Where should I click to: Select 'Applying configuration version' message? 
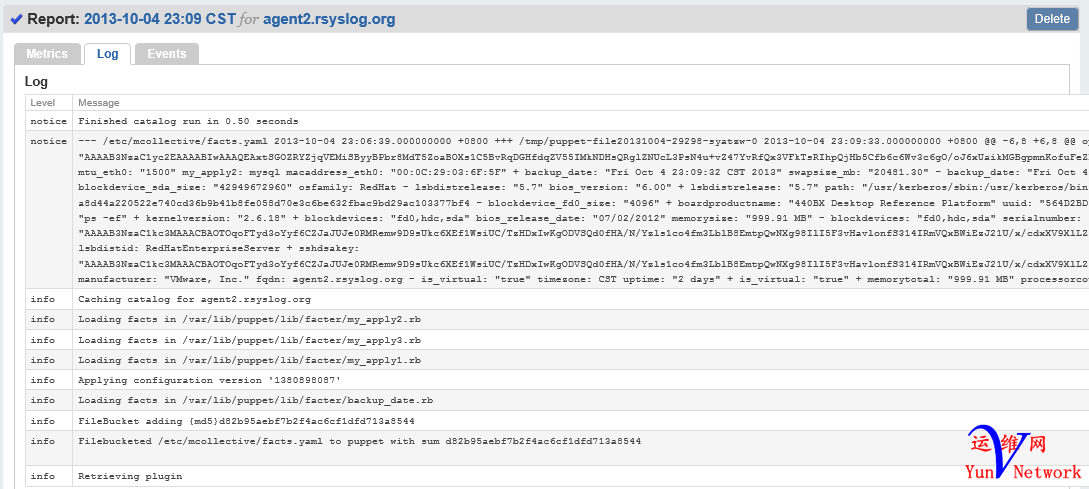click(x=210, y=380)
